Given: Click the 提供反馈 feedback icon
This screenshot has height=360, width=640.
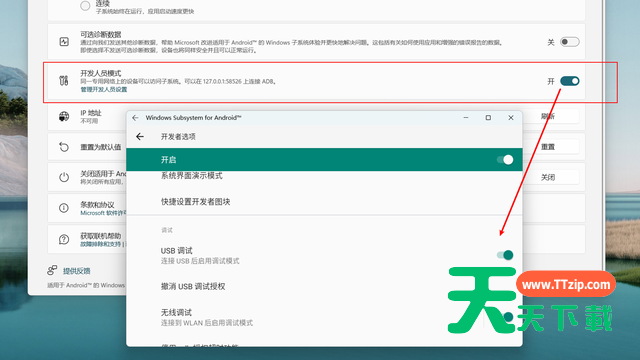Looking at the screenshot, I should [52, 270].
